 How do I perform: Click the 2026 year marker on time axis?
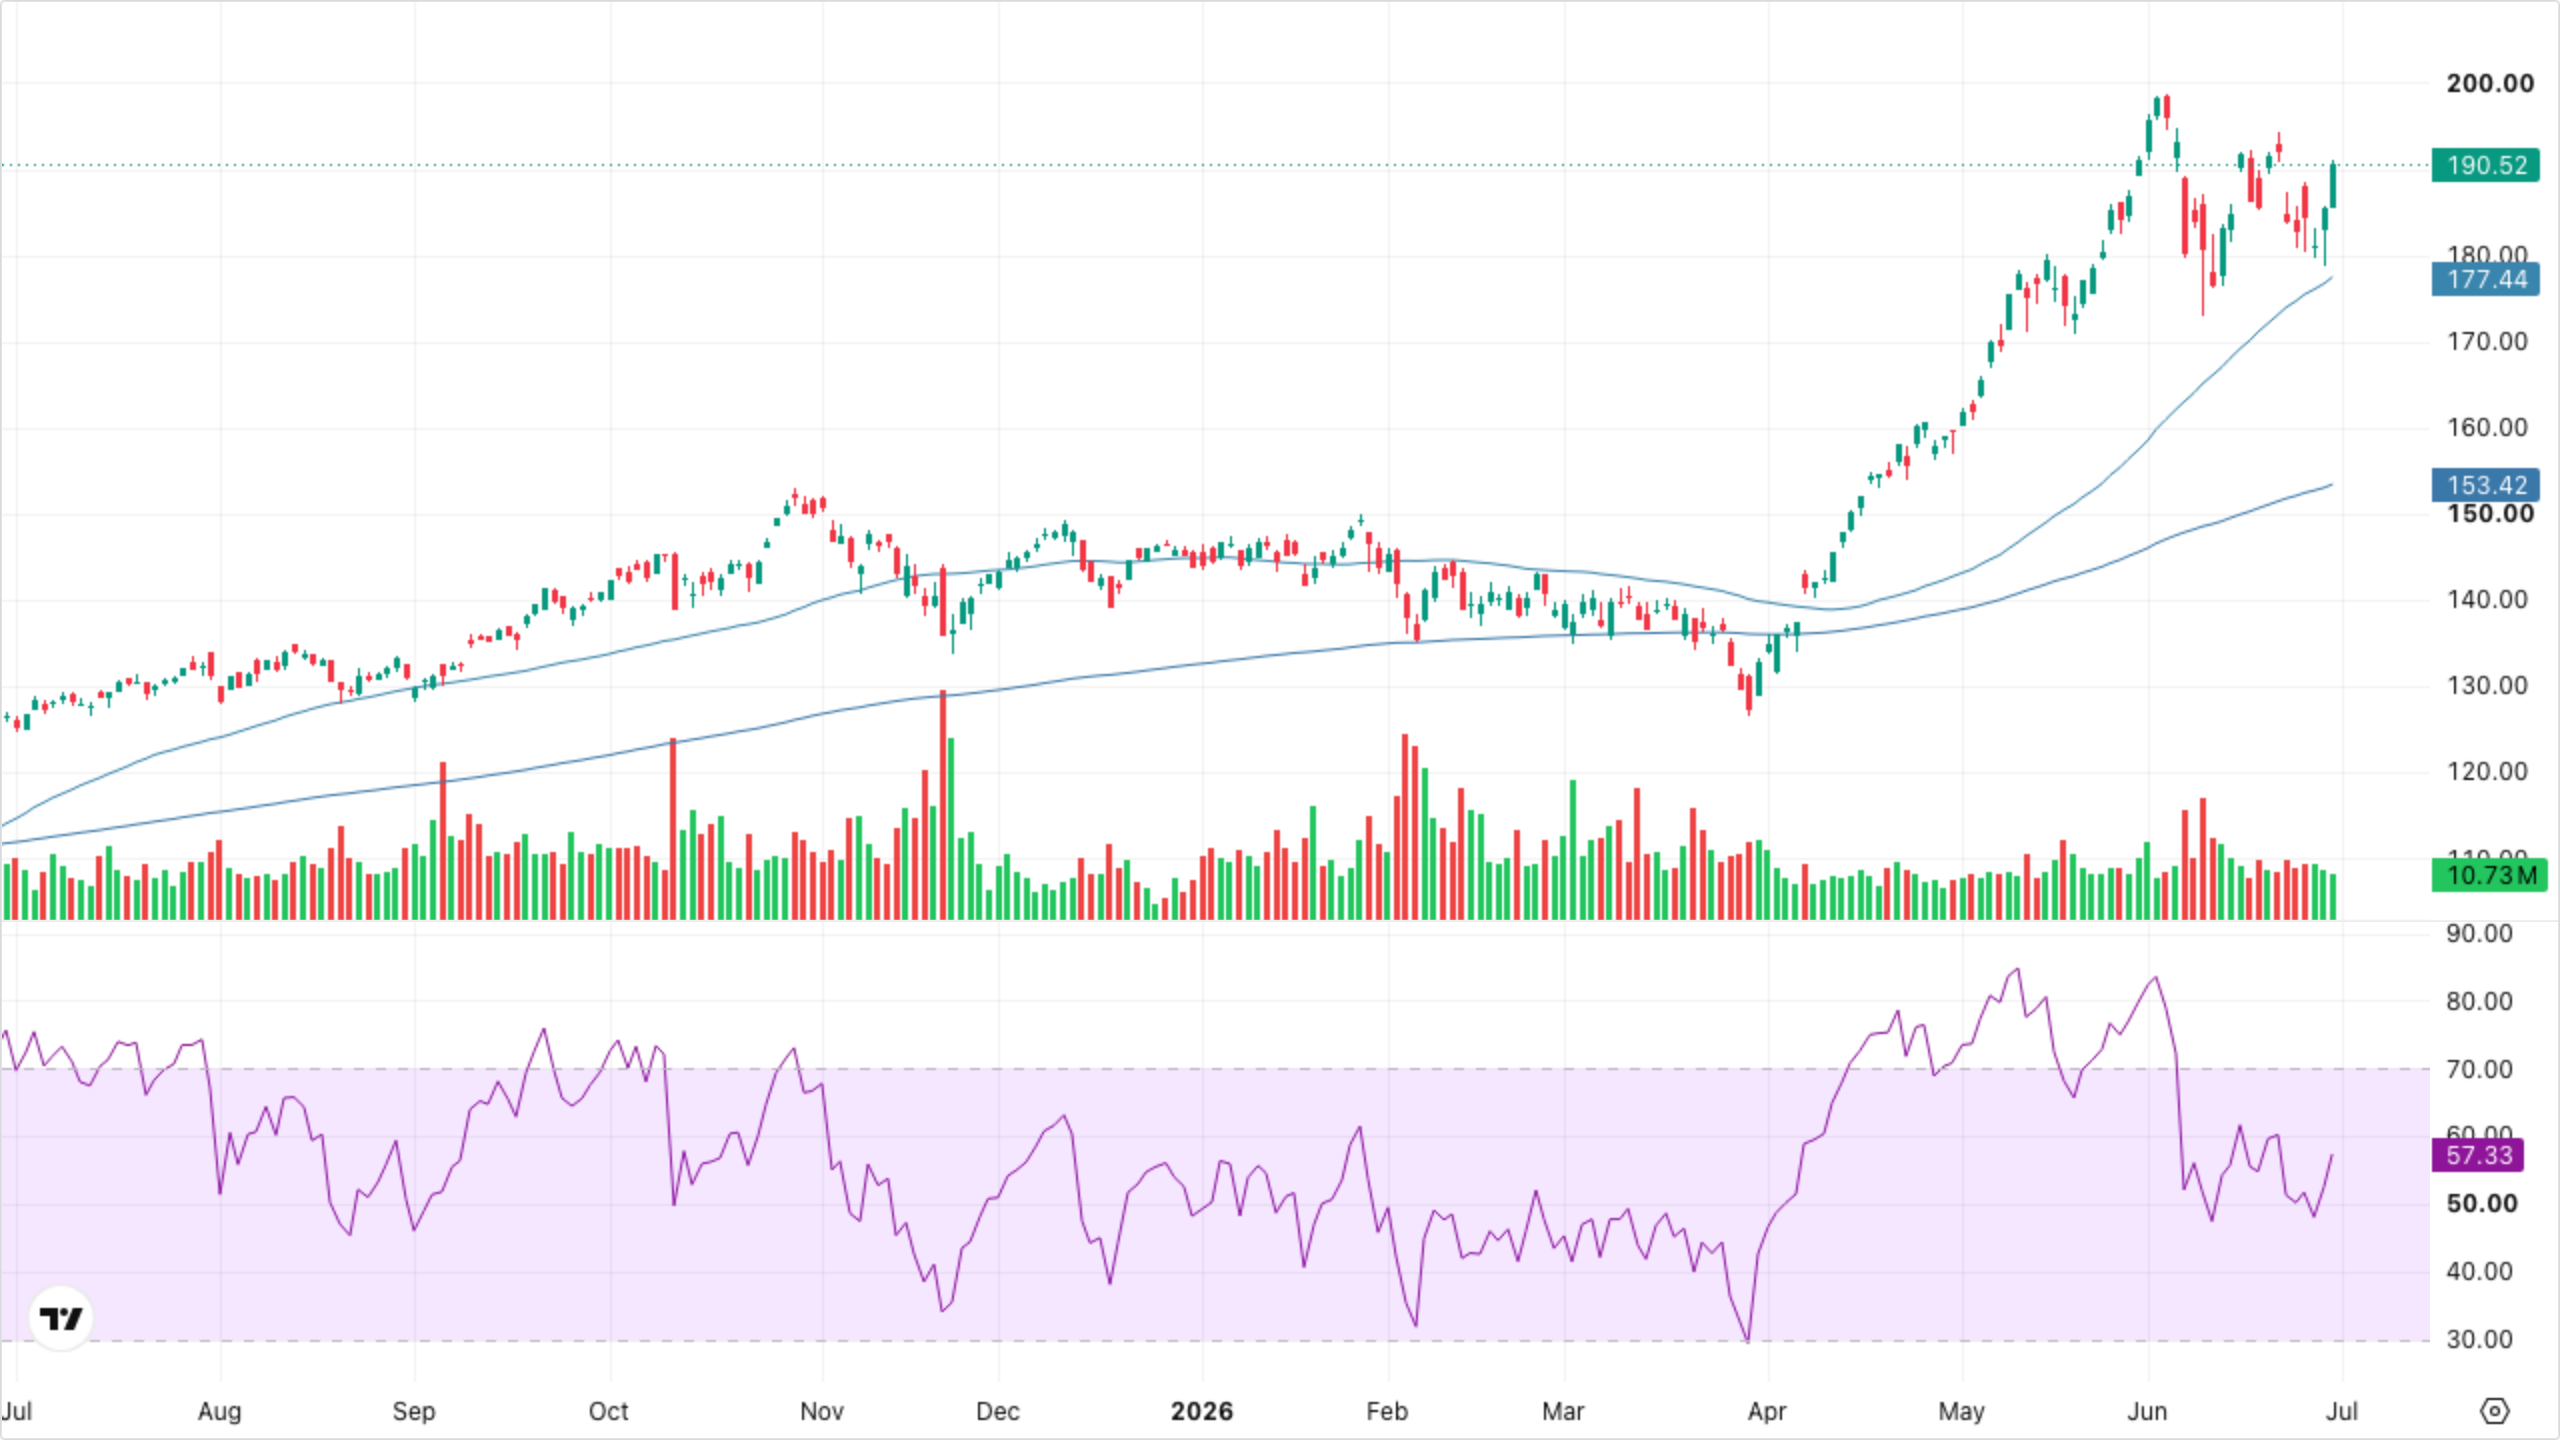[x=1202, y=1411]
